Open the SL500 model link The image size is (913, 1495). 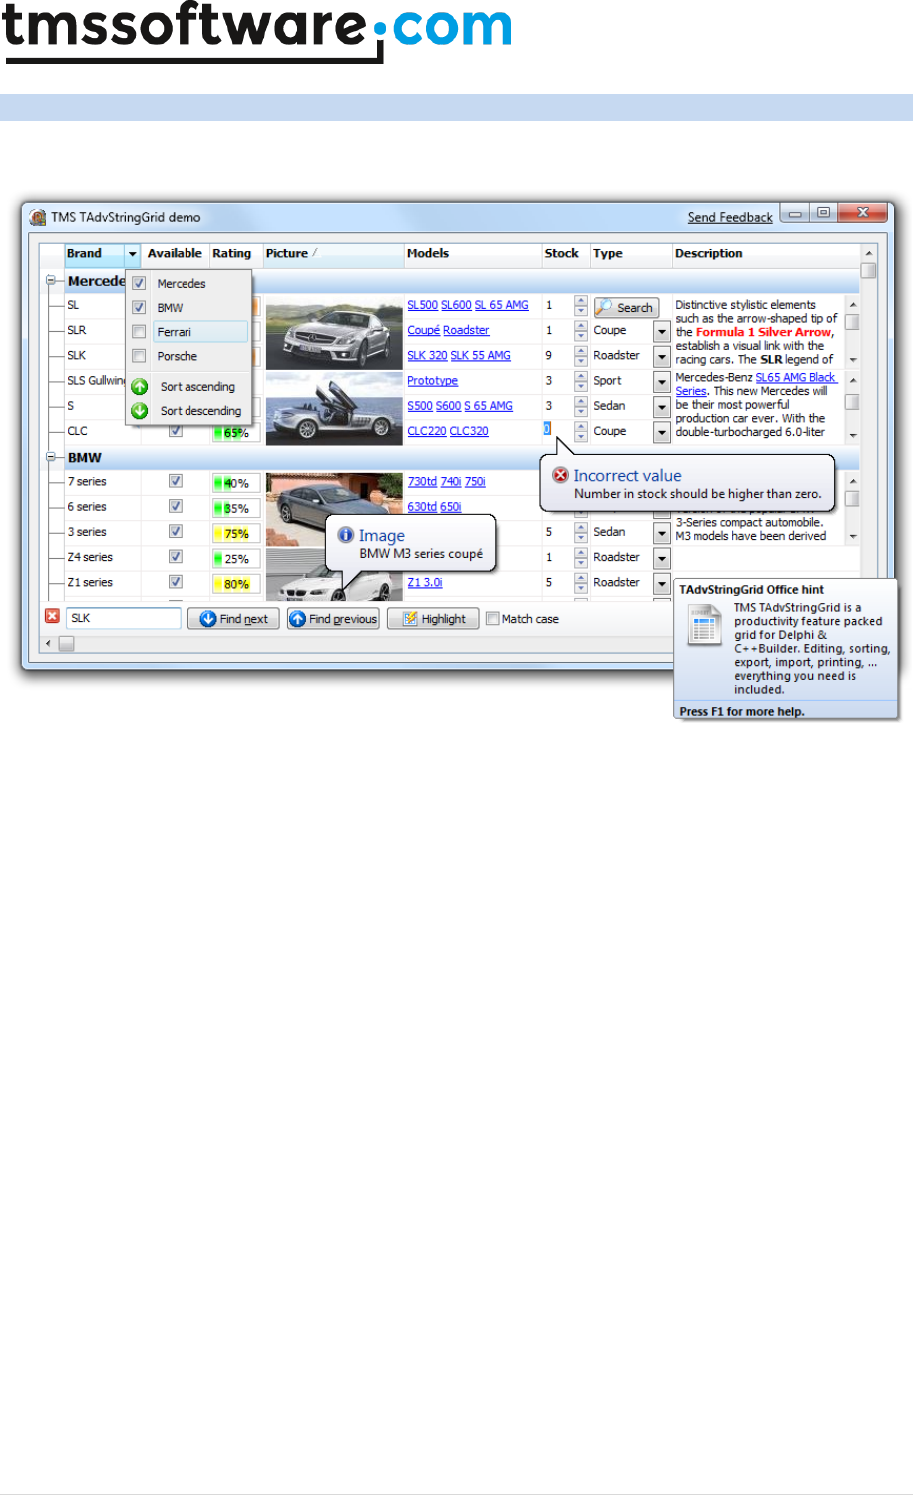pos(422,305)
